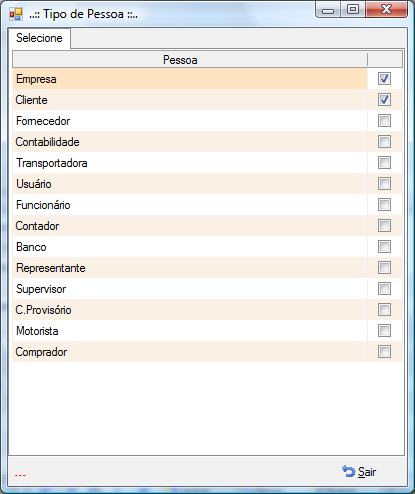
Task: Select the Funcionário row text
Action: pos(43,205)
